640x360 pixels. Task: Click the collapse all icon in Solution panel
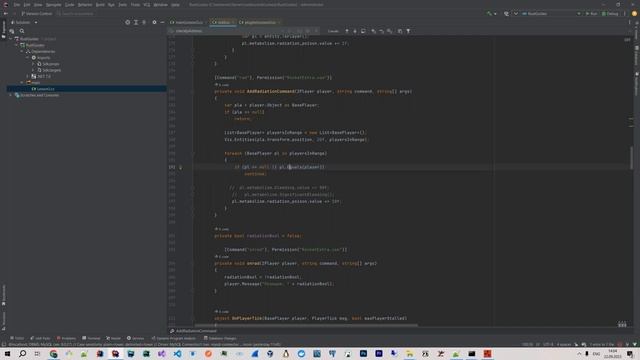pyautogui.click(x=144, y=22)
